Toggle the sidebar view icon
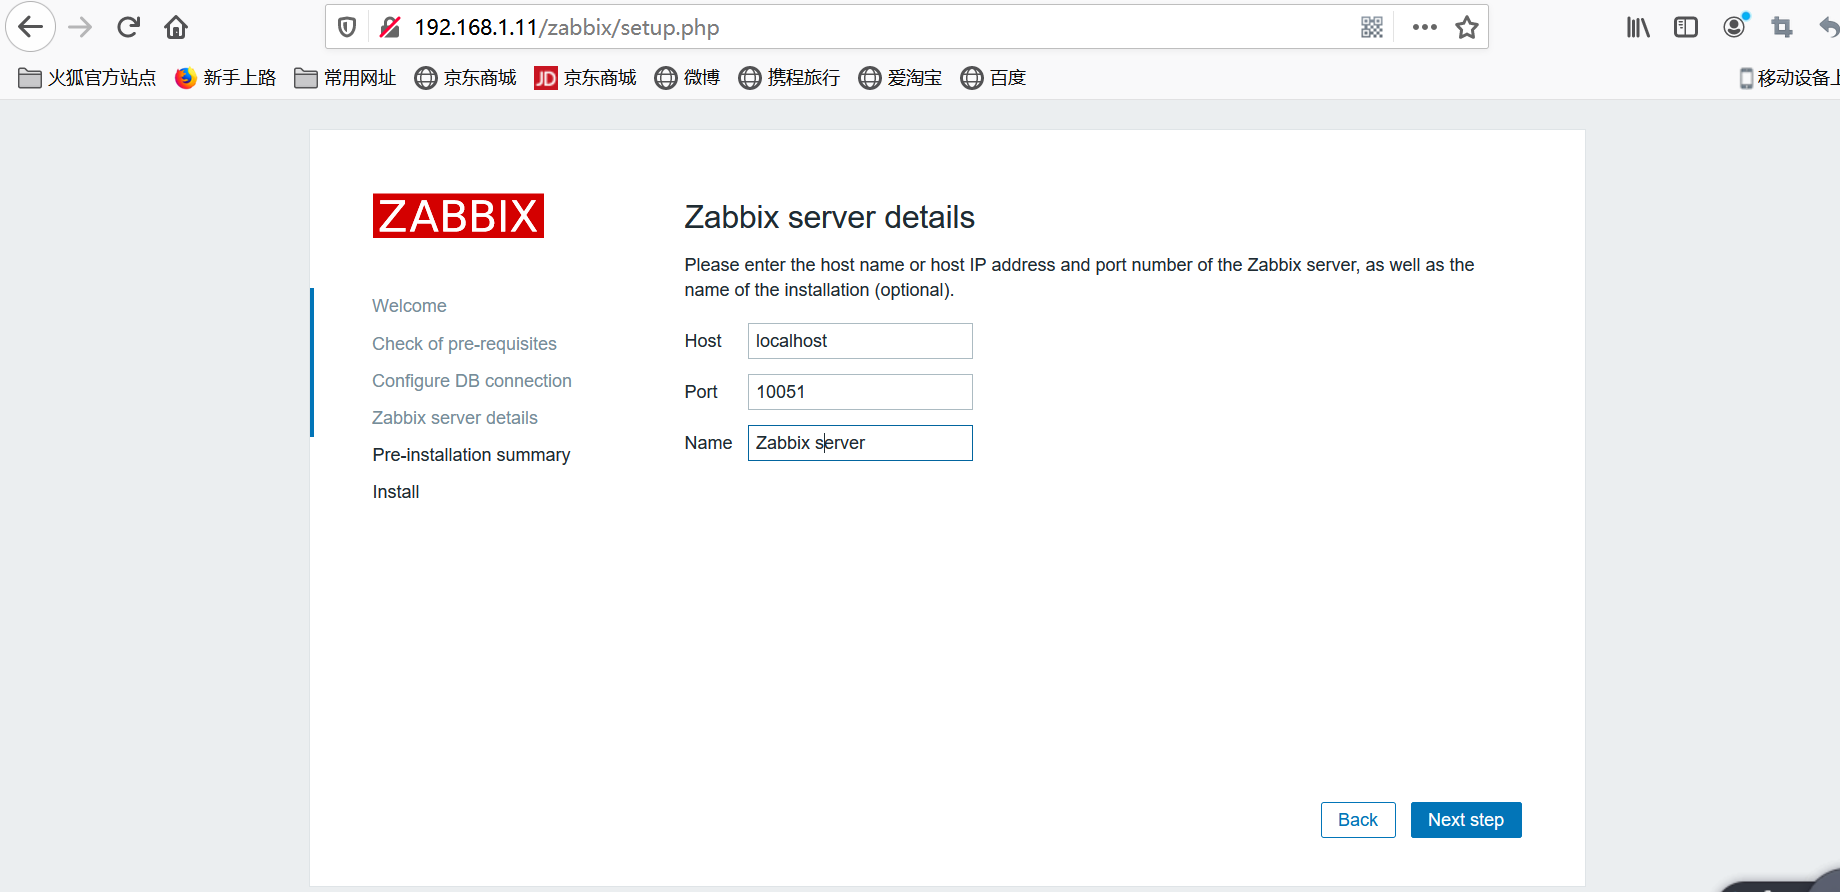Image resolution: width=1840 pixels, height=892 pixels. [1686, 27]
